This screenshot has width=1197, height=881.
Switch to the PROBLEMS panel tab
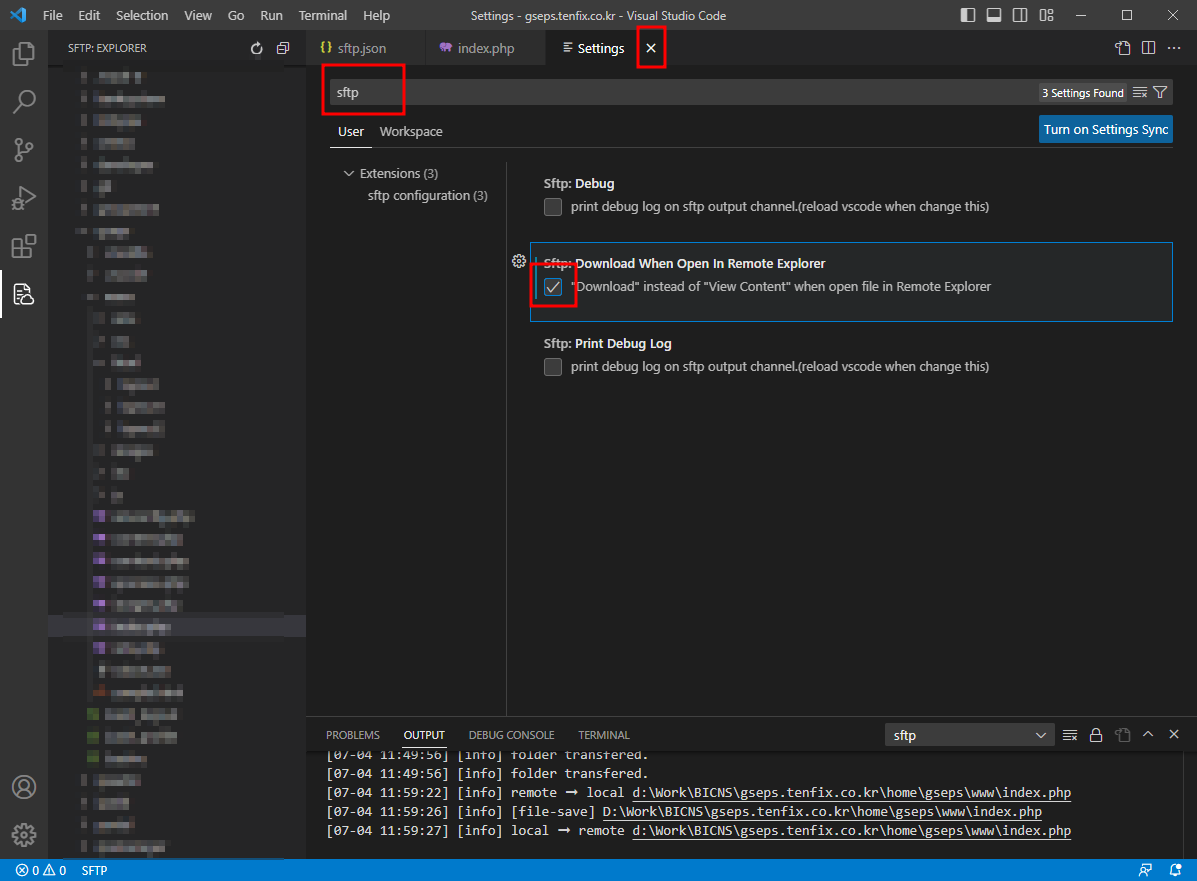tap(353, 735)
